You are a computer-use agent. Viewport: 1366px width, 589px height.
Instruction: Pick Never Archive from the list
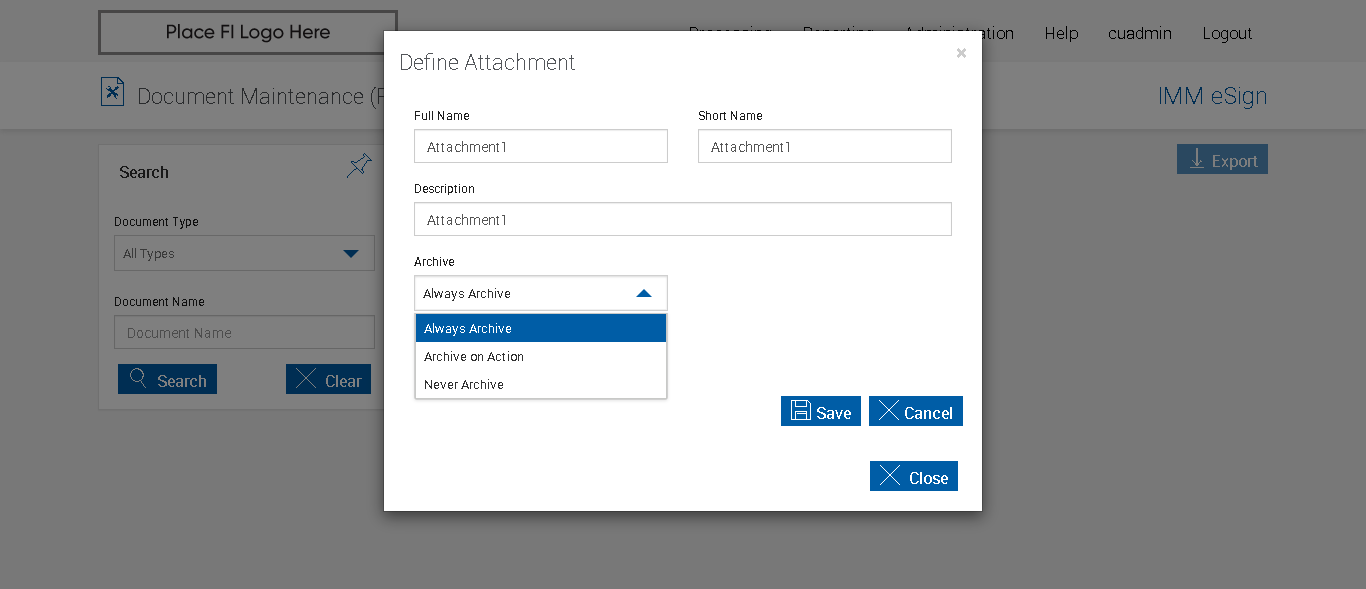point(540,385)
